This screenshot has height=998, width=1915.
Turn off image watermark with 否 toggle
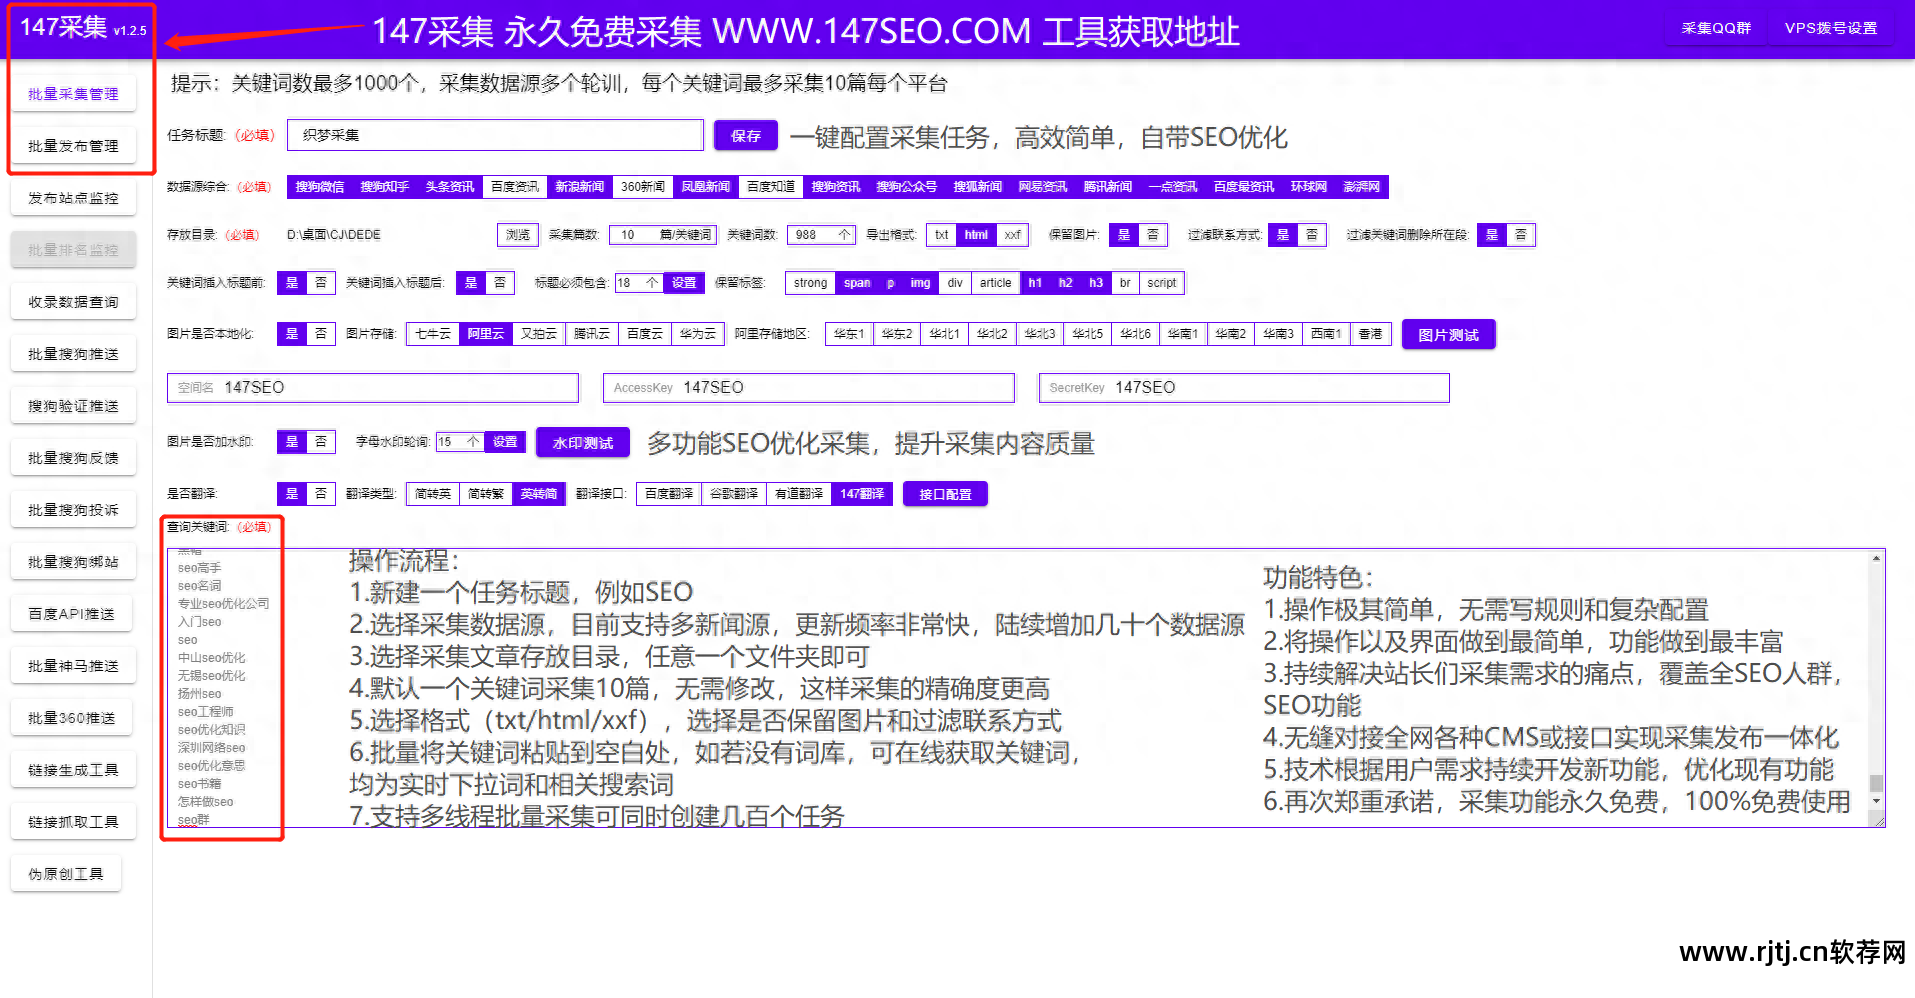pyautogui.click(x=321, y=441)
